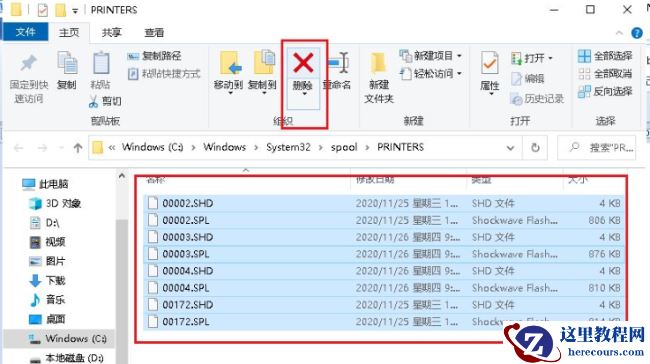This screenshot has width=650, height=364.
Task: Expand hidden path levels in the address bar
Action: click(112, 148)
